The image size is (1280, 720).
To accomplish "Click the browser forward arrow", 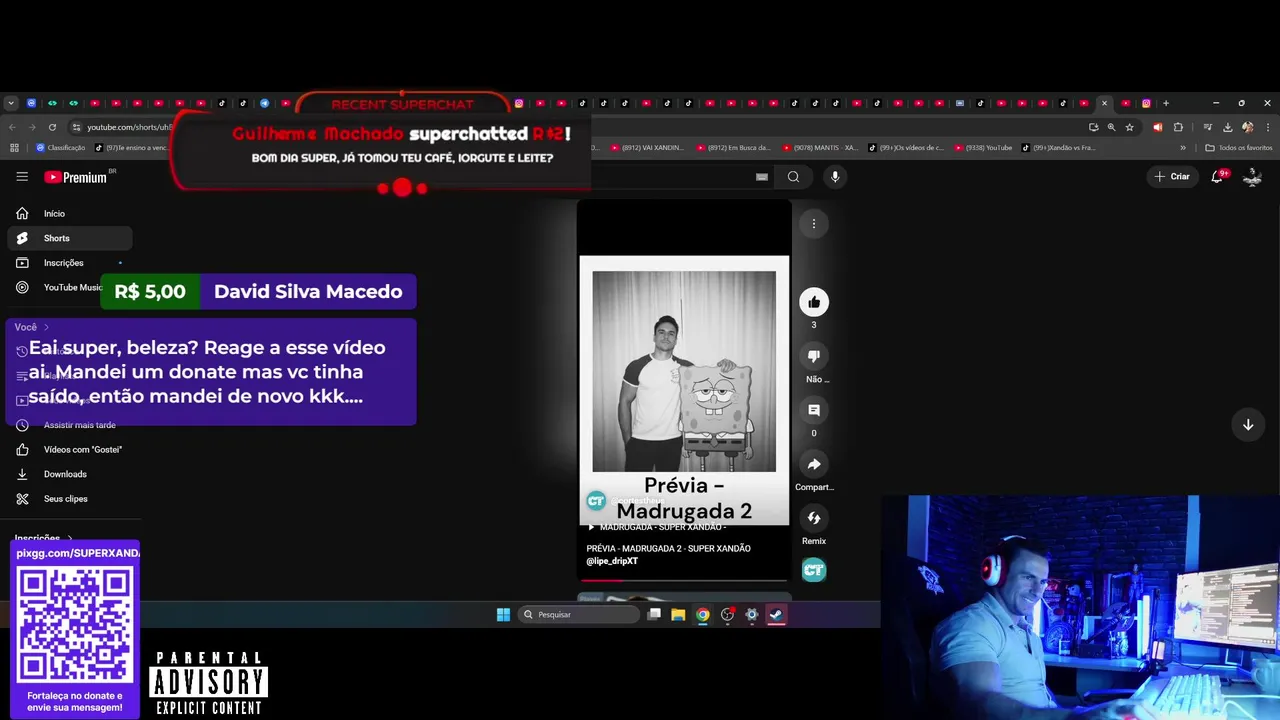I will 32,127.
